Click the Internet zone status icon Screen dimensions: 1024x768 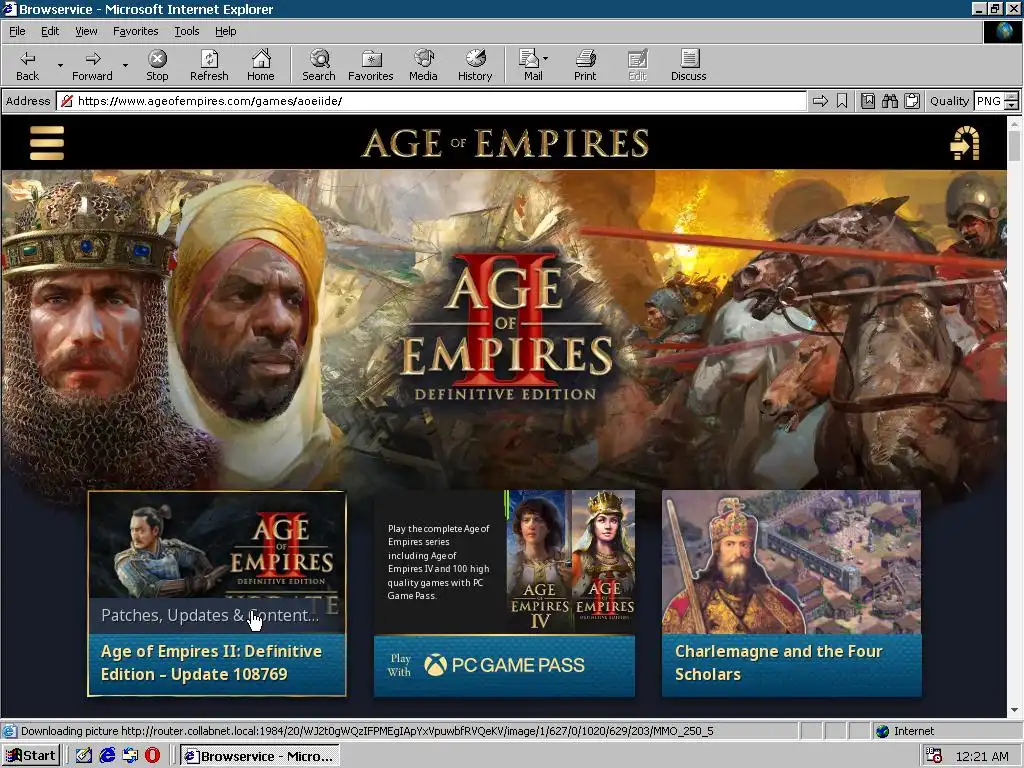coord(882,731)
